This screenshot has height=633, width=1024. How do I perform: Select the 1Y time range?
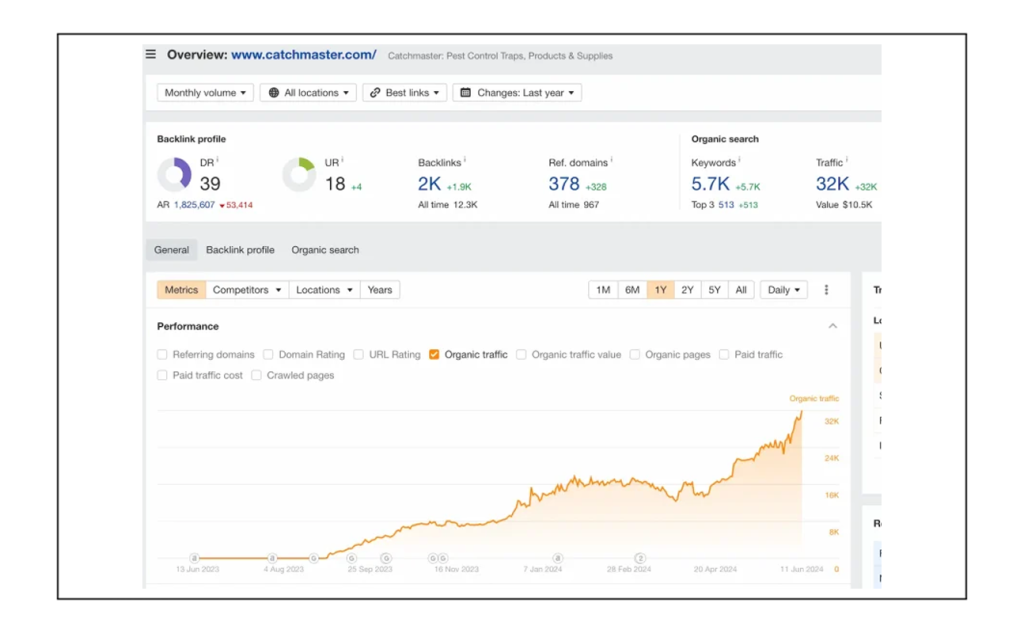click(661, 290)
